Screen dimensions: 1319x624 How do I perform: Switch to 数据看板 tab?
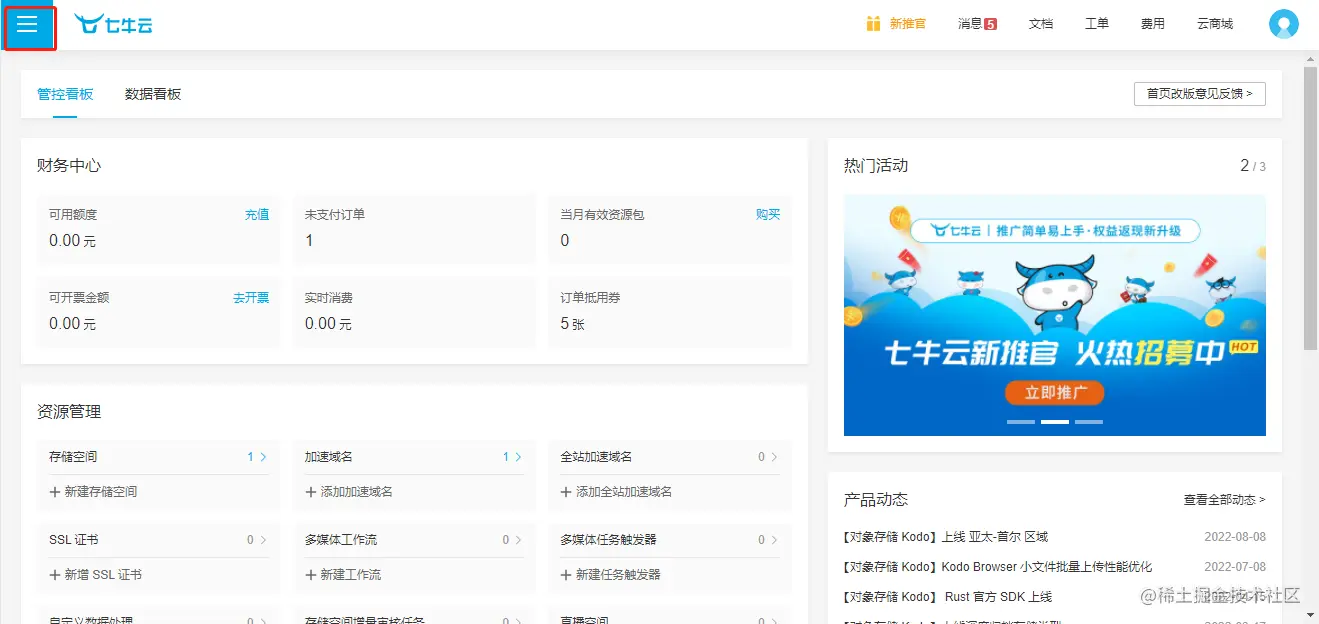pos(153,94)
